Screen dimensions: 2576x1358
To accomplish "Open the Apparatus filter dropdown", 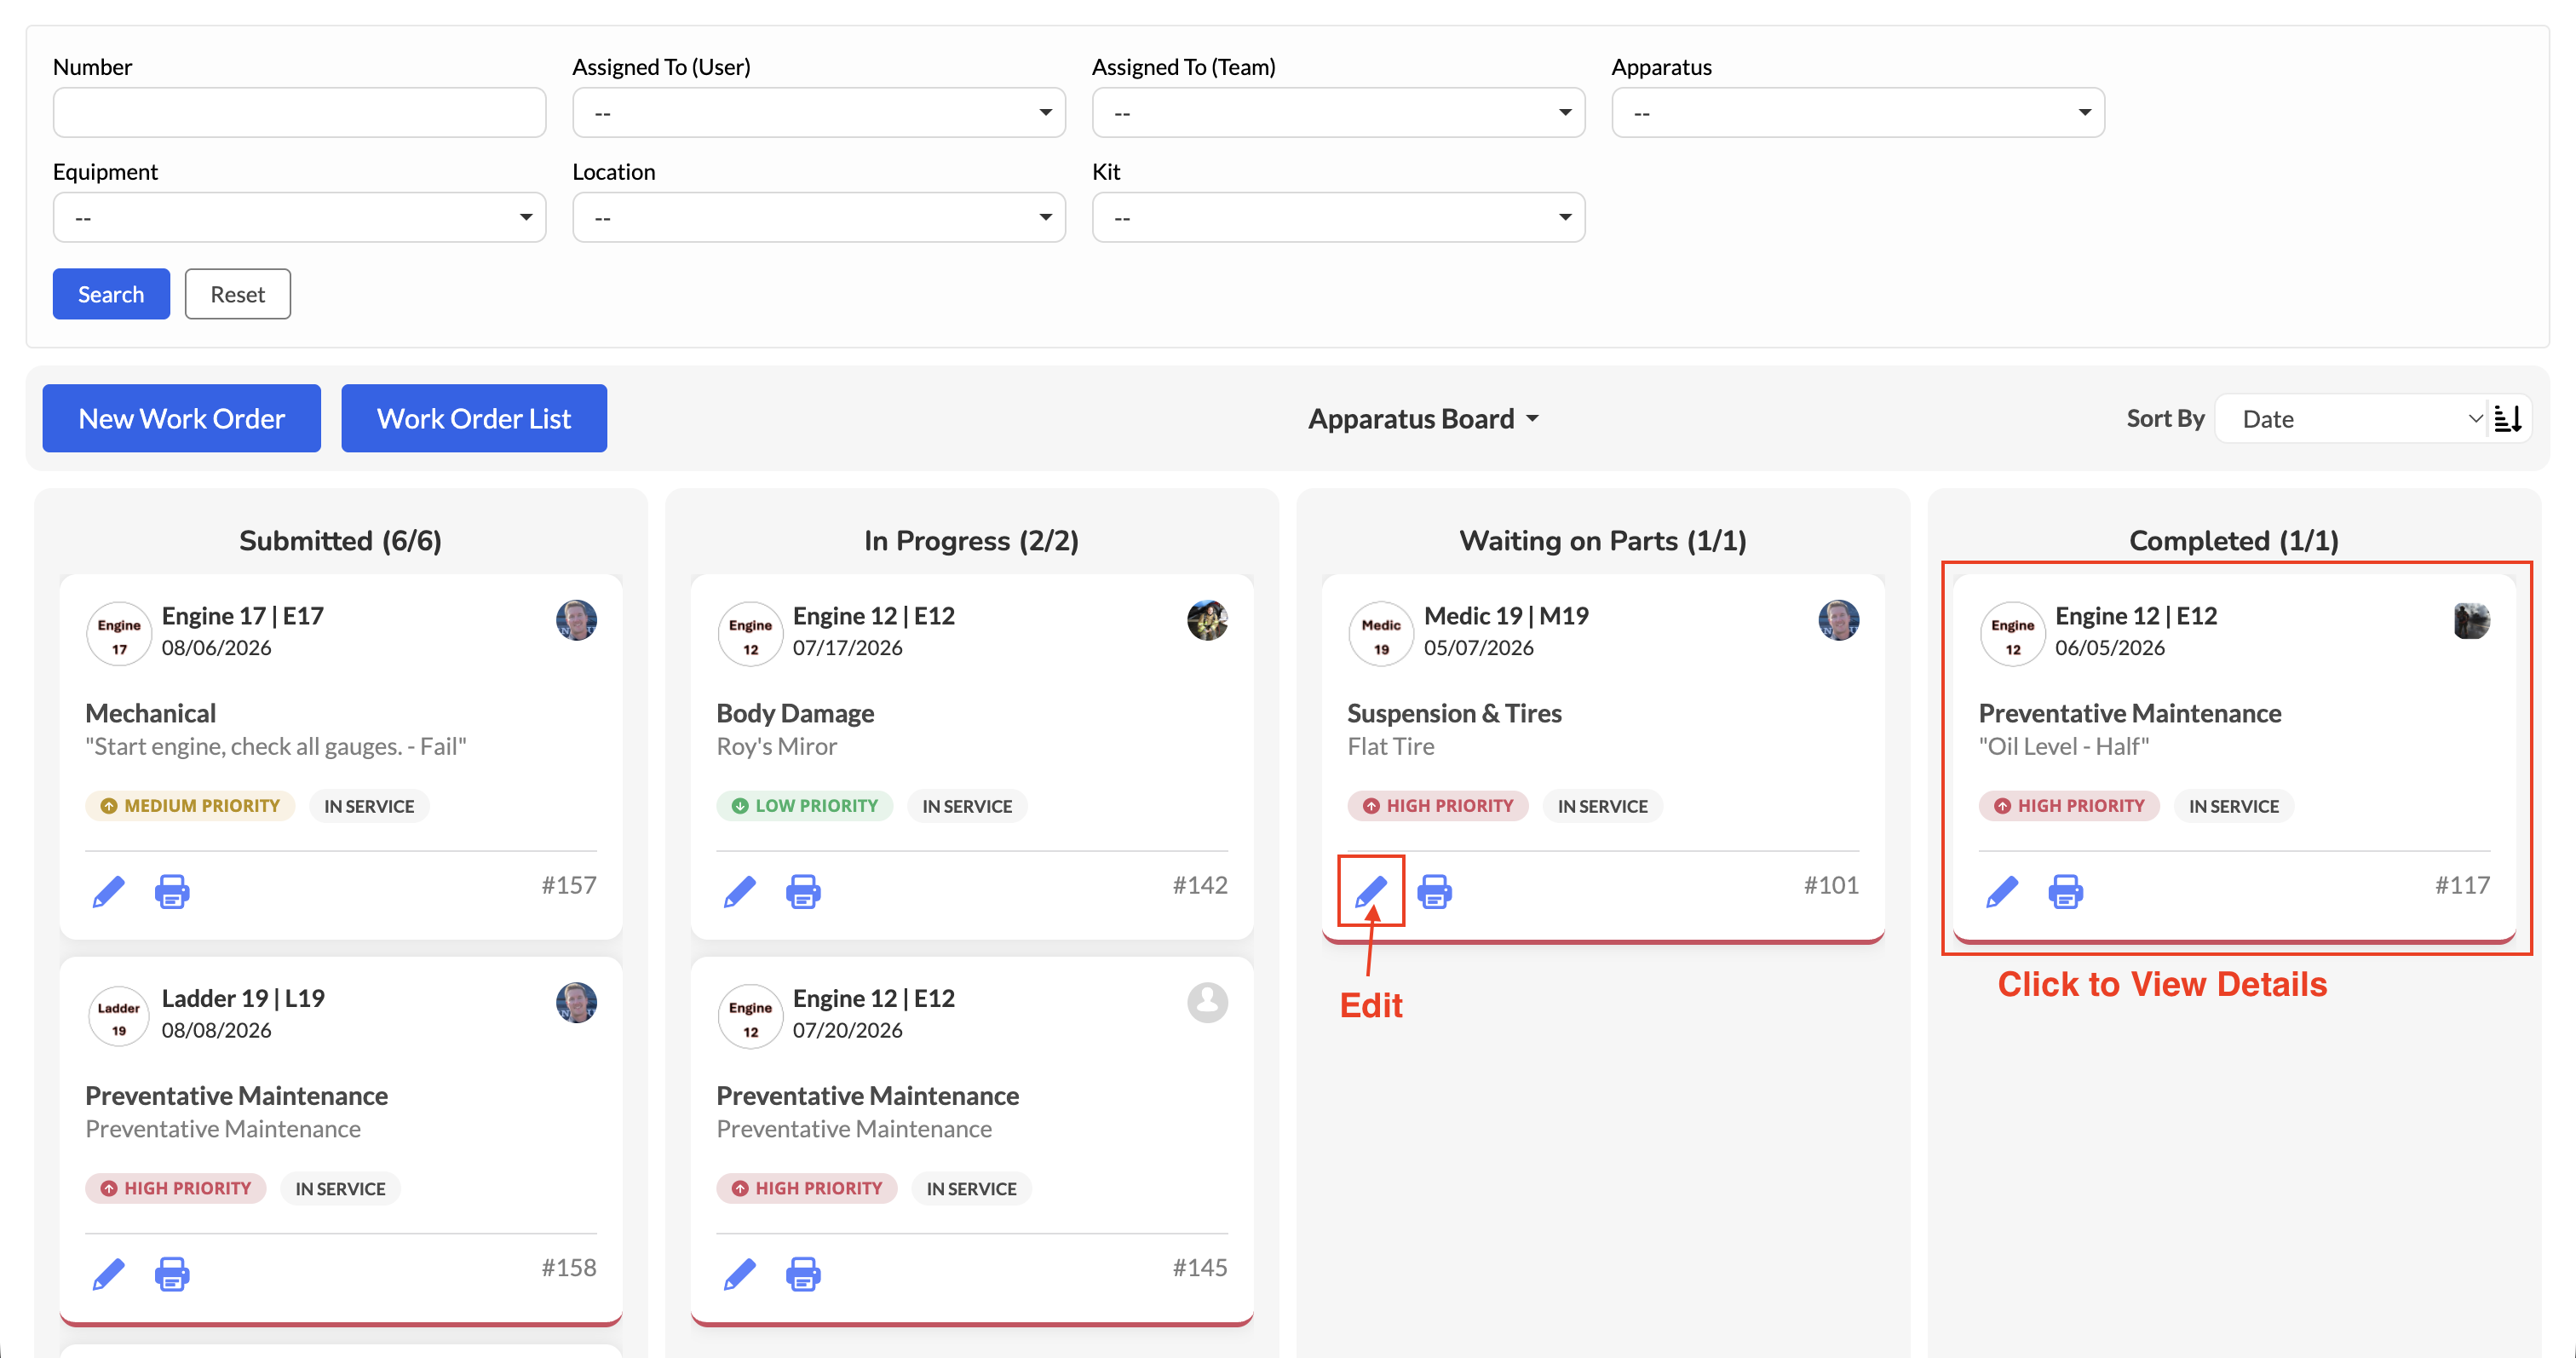I will 1858,112.
